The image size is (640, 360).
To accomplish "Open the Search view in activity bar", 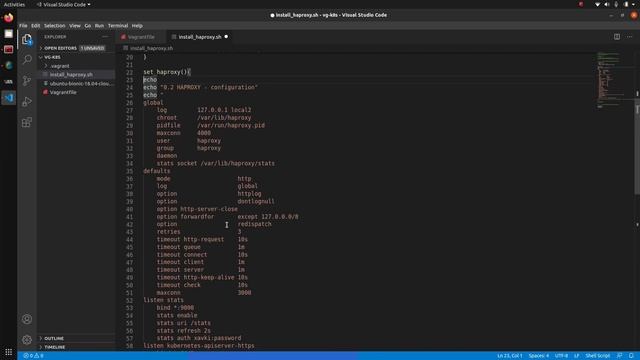I will tap(27, 60).
